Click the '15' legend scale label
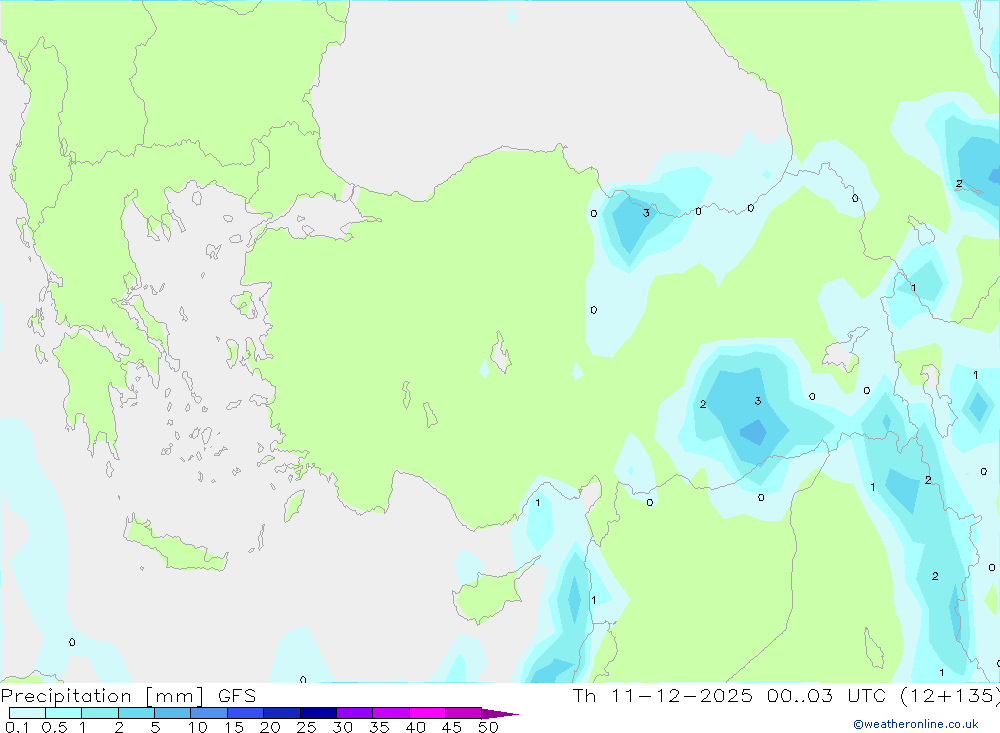 click(234, 727)
